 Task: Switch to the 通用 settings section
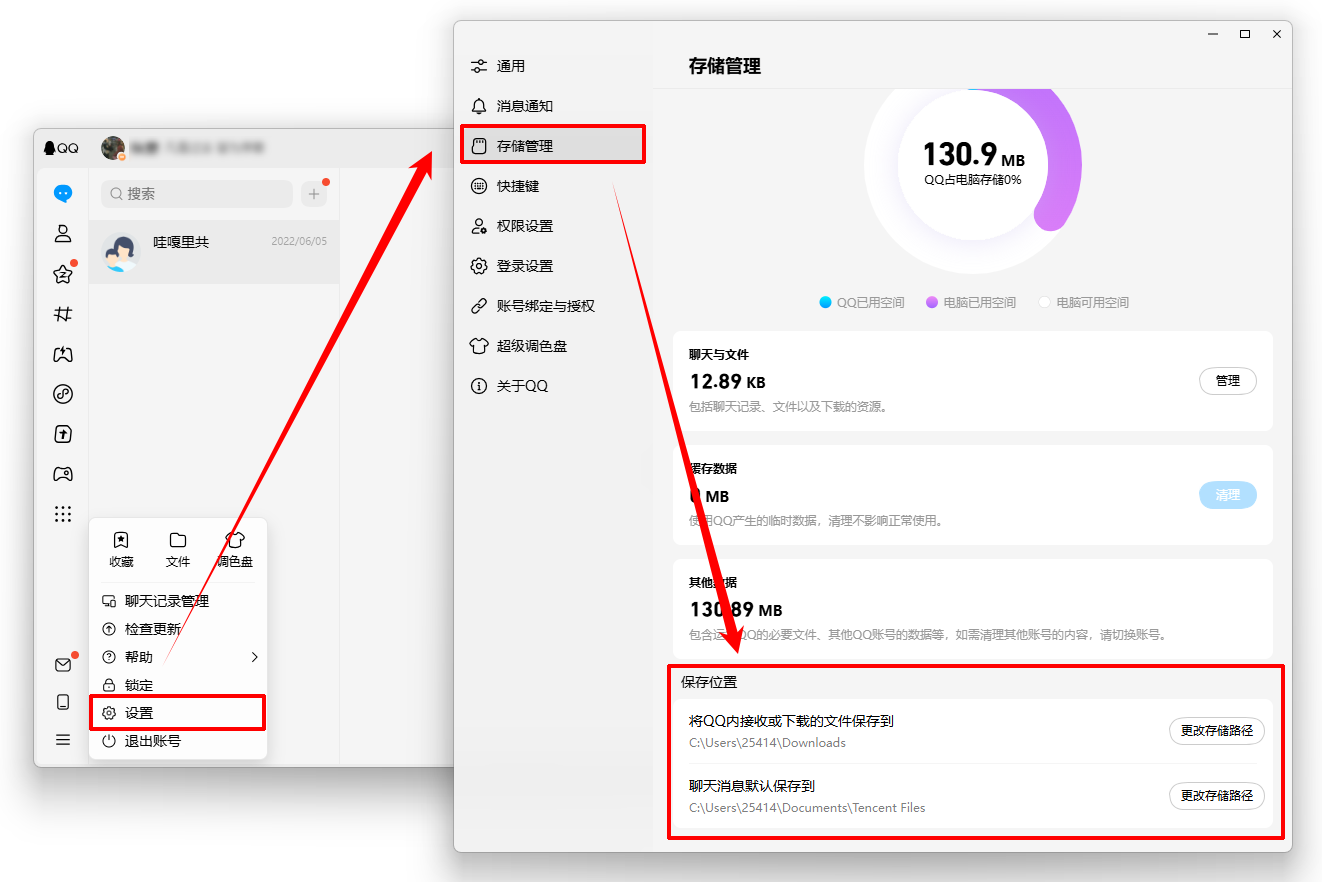[x=553, y=66]
